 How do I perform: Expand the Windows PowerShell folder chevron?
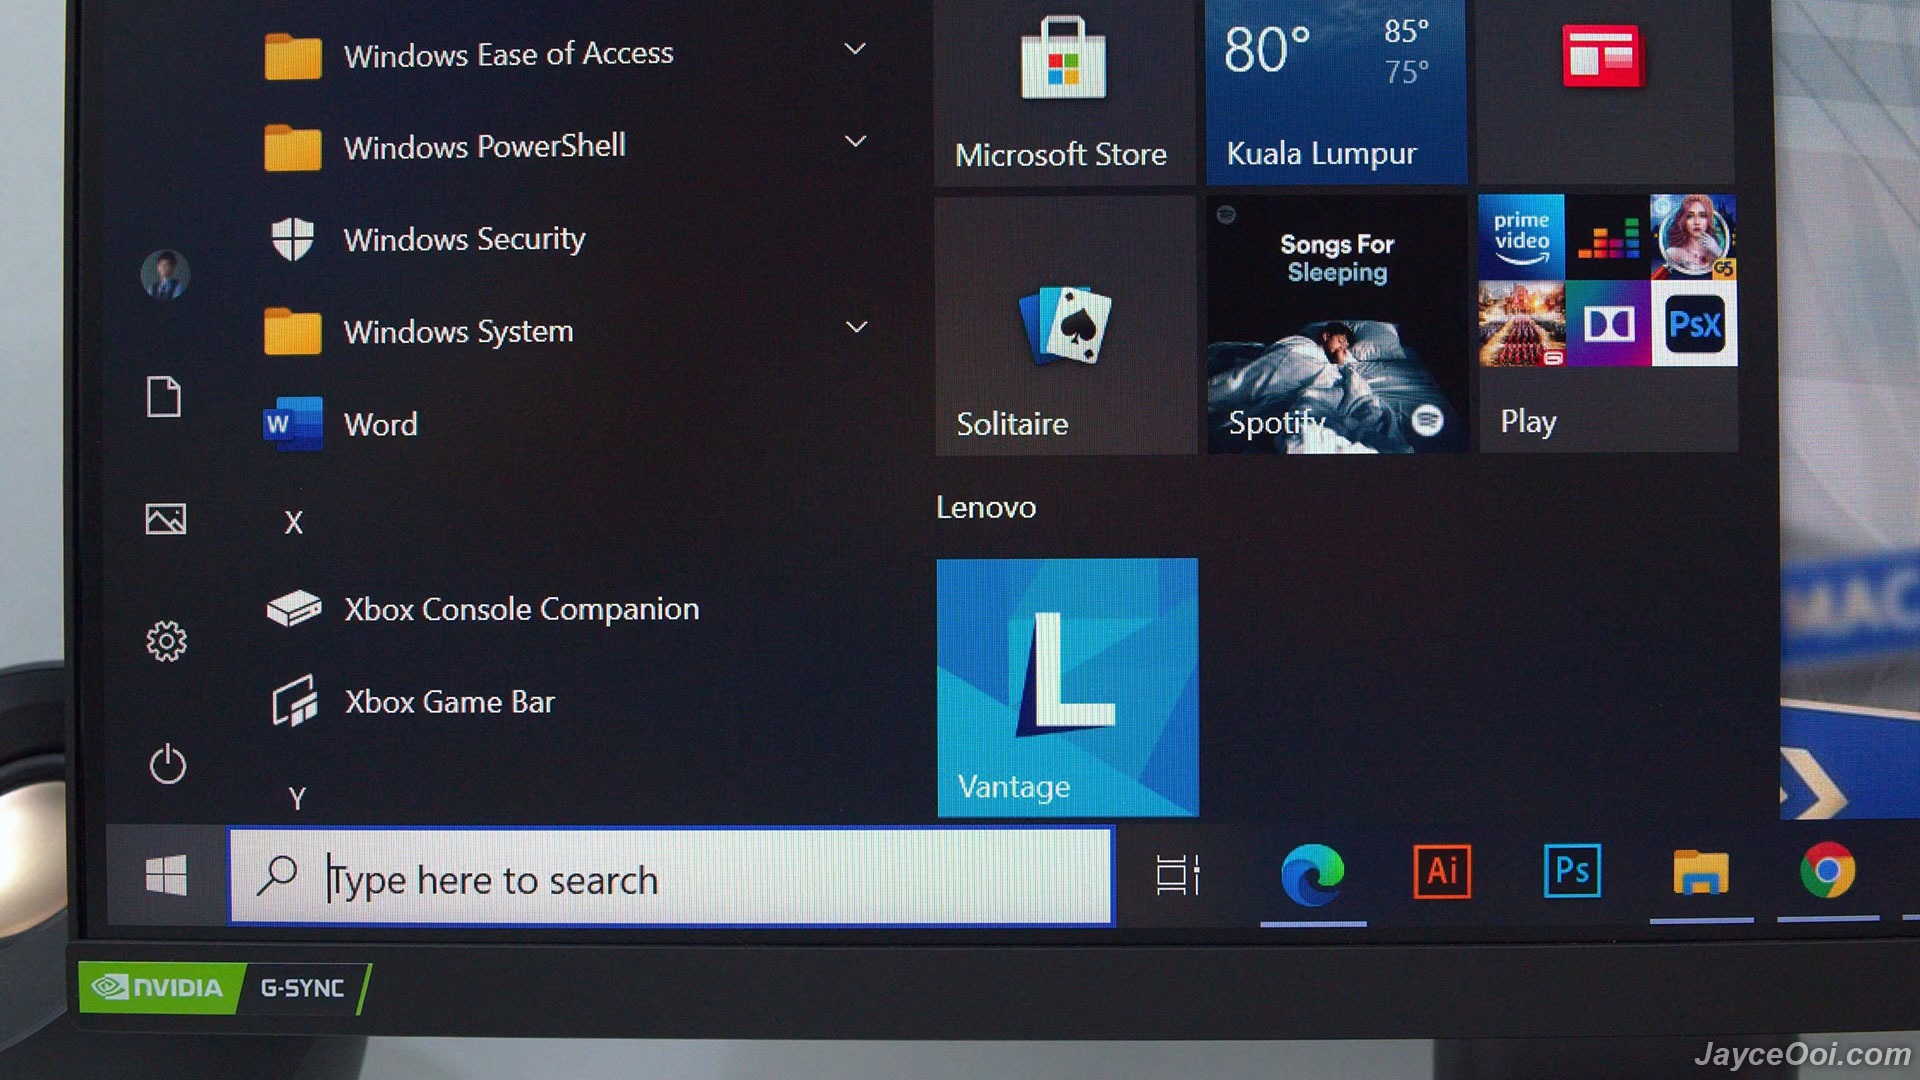tap(855, 141)
